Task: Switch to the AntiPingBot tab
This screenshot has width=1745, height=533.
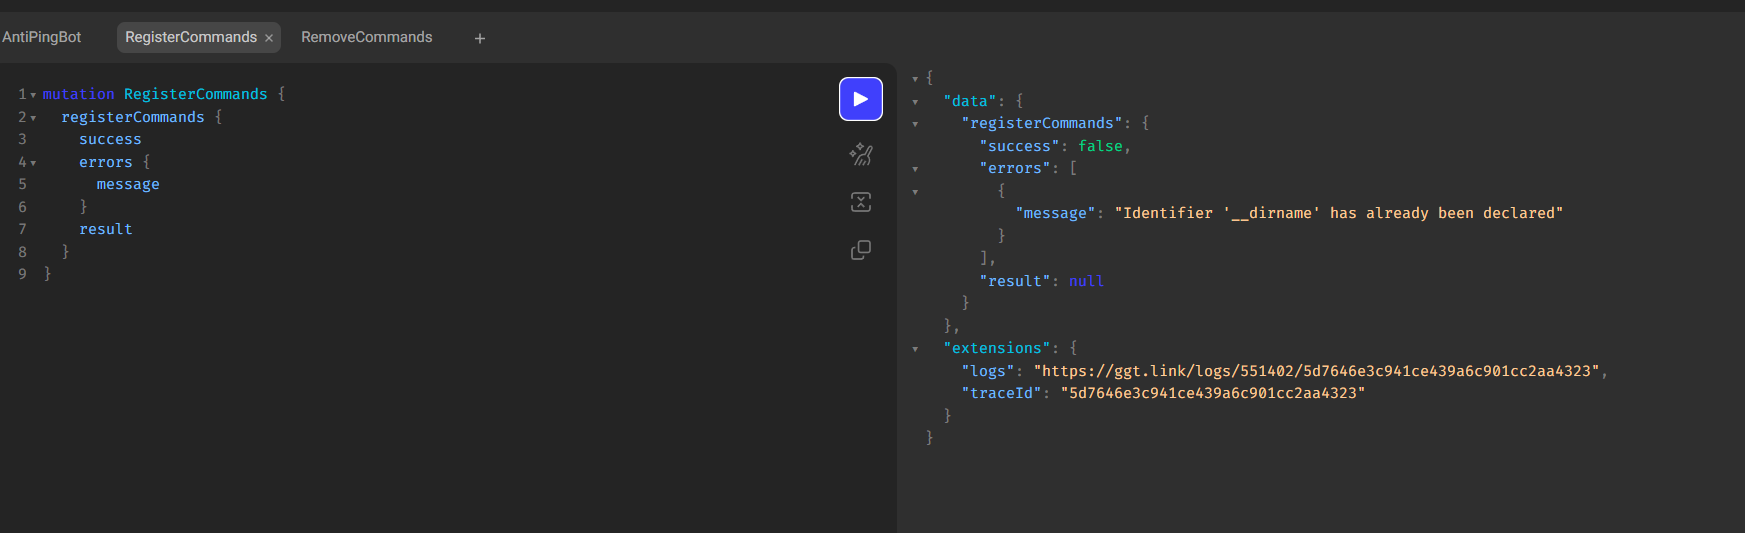Action: [x=42, y=37]
